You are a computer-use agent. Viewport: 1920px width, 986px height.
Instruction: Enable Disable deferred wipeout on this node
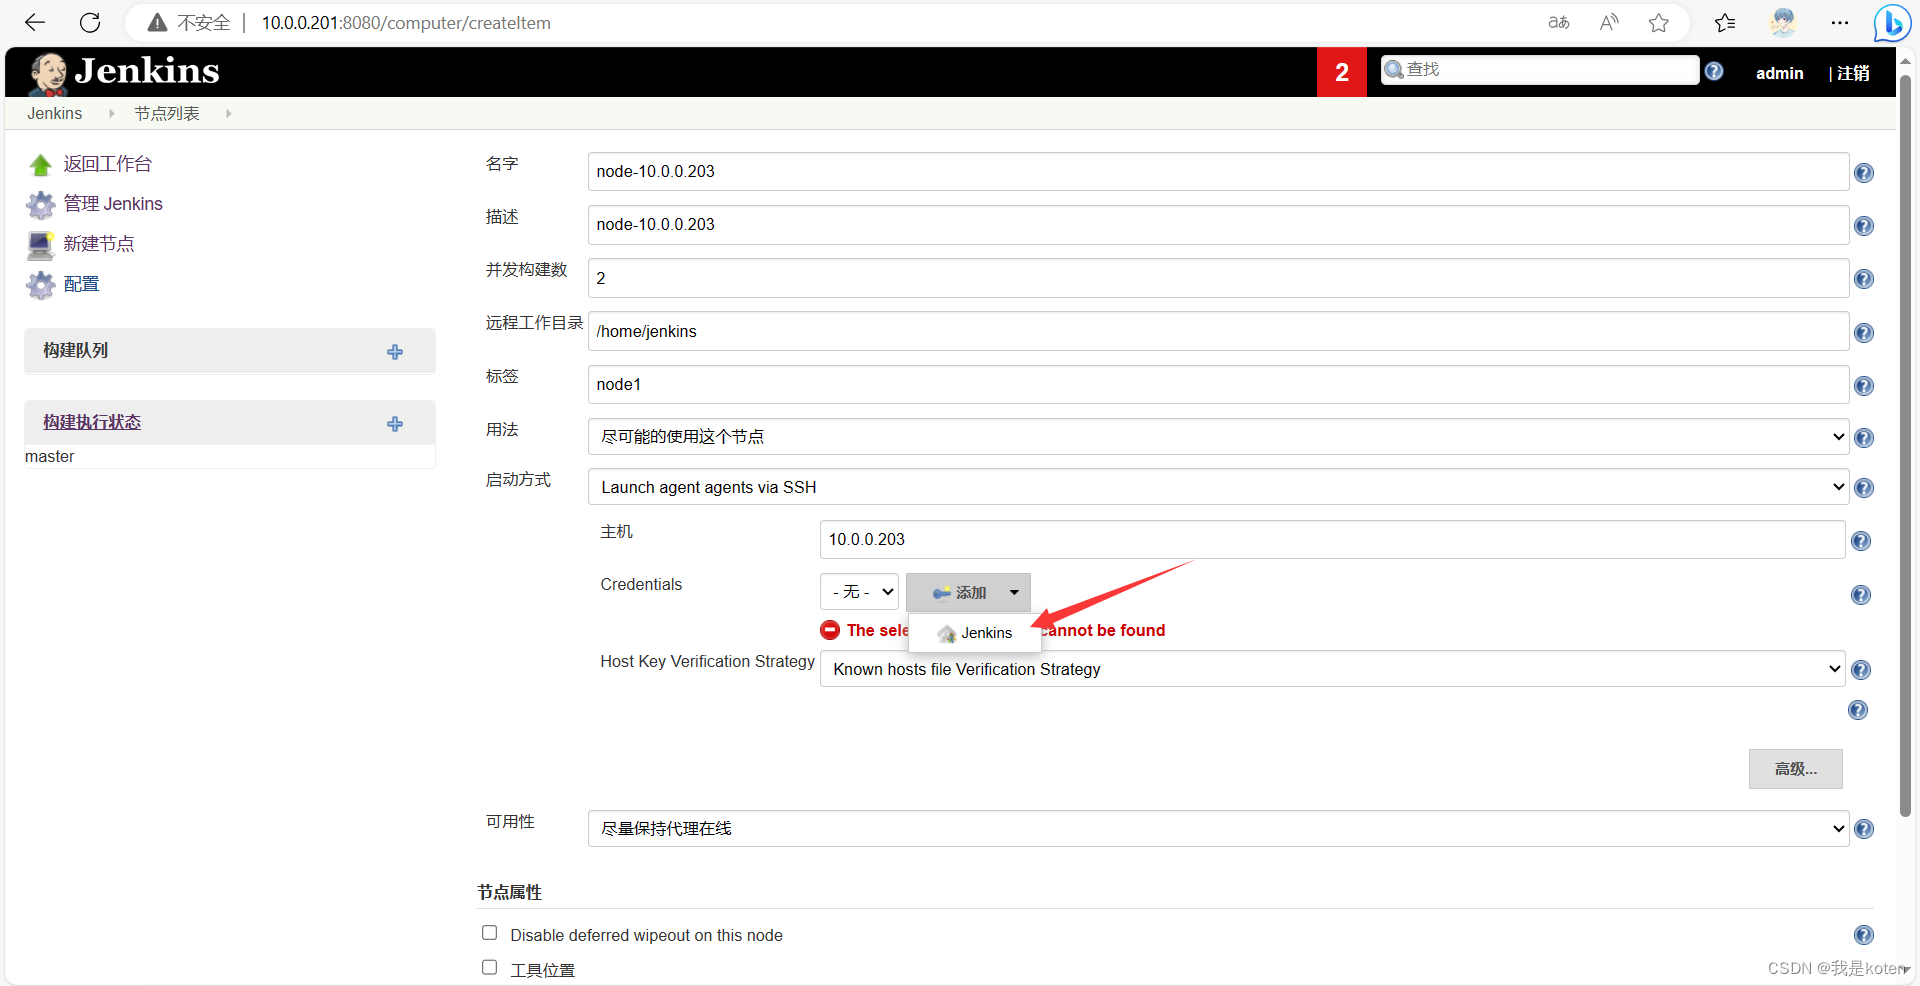coord(490,933)
